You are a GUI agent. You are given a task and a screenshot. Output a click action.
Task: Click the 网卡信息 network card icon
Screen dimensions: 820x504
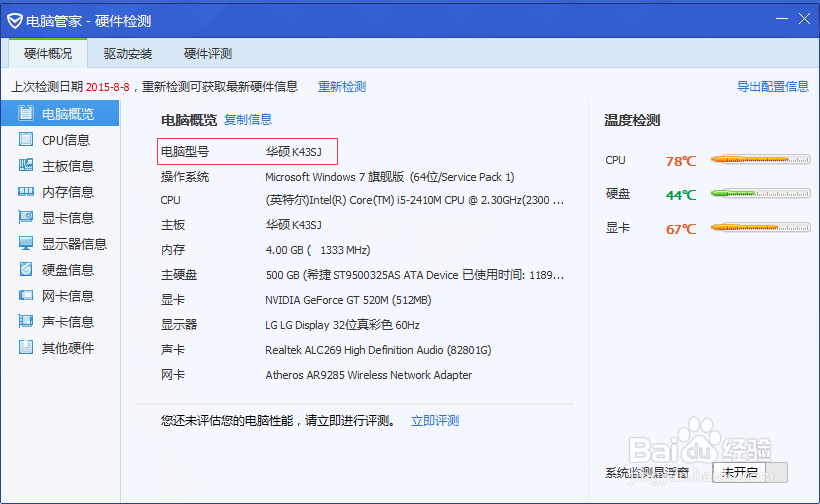point(26,295)
